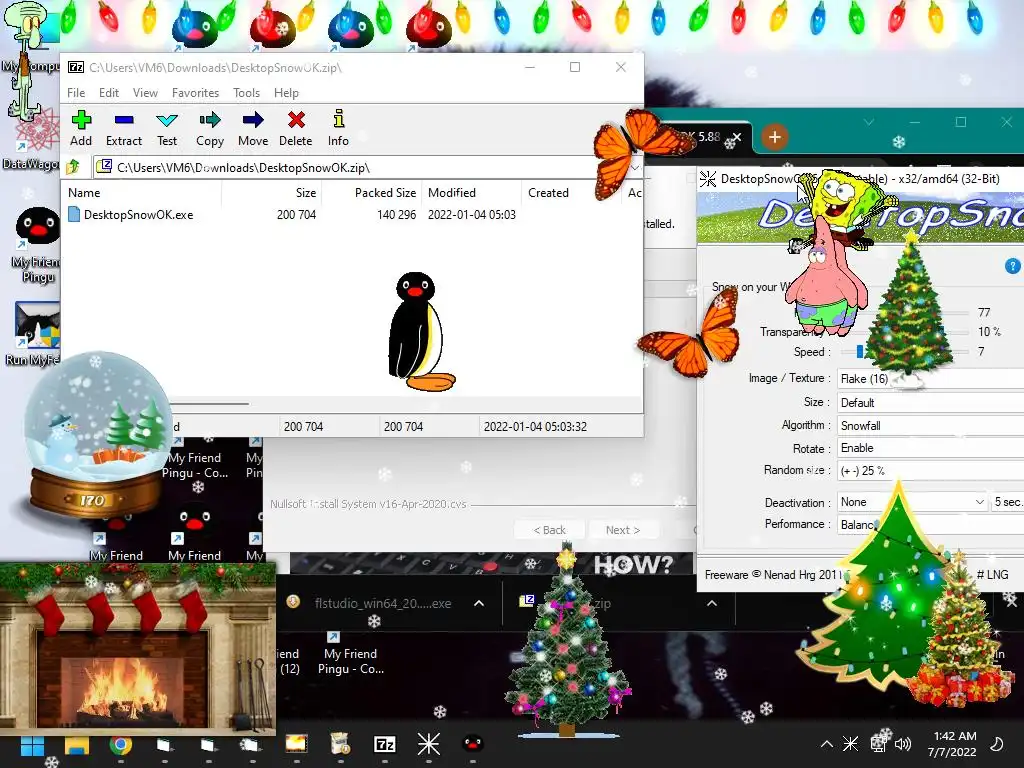The image size is (1024, 768).
Task: Click the # LNG language button
Action: (x=993, y=575)
